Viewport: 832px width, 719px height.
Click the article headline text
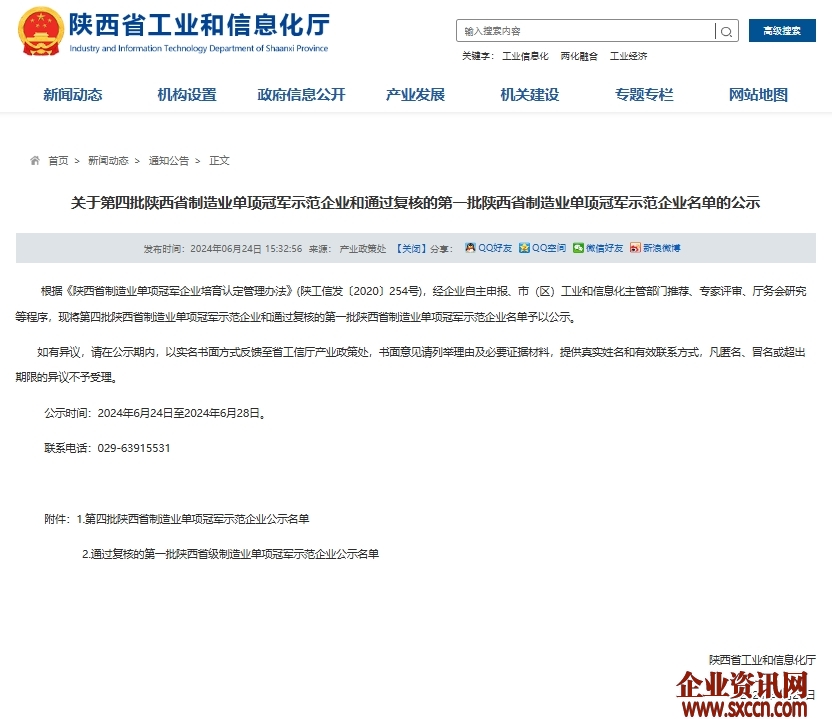(x=415, y=203)
